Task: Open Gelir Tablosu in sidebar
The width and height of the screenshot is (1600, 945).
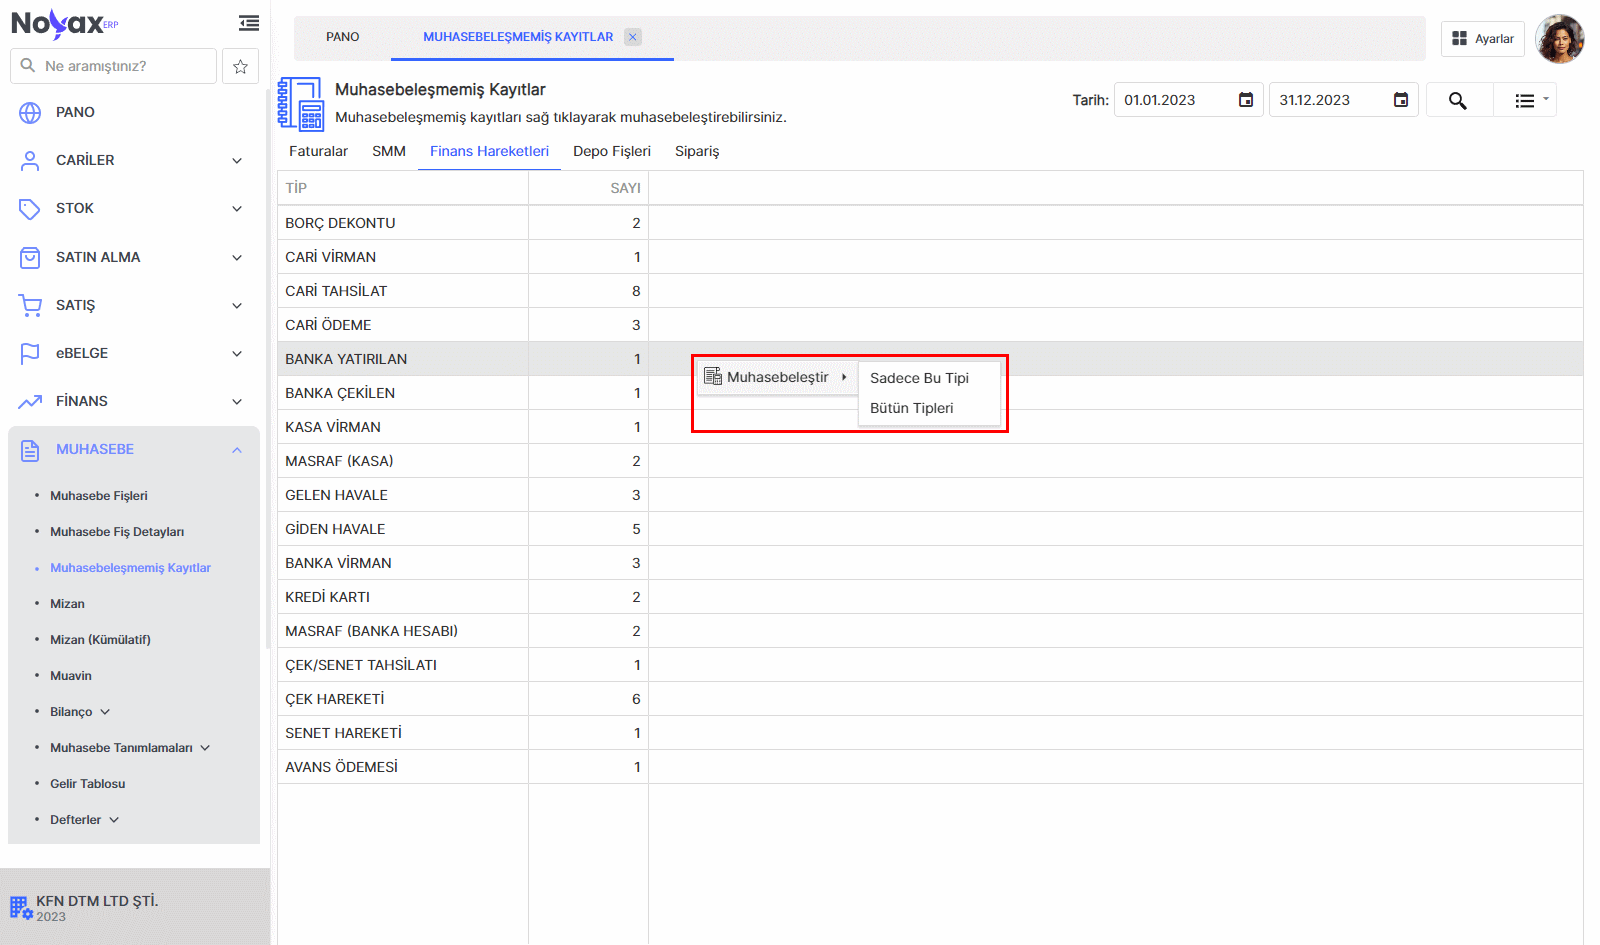Action: click(x=88, y=784)
